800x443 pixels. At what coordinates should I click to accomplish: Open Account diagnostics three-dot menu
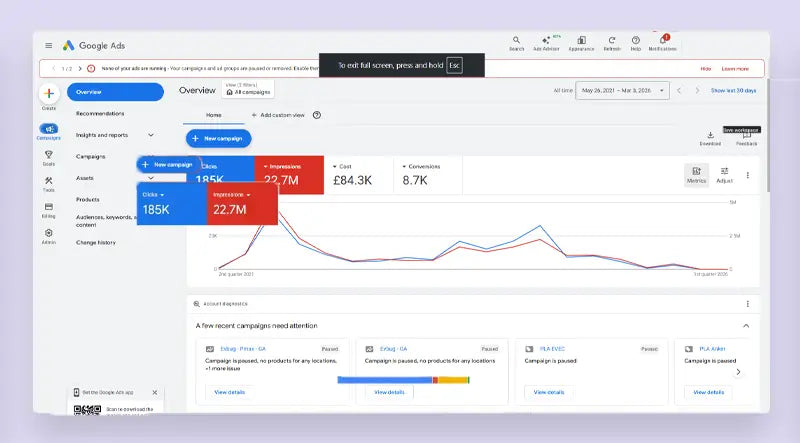pyautogui.click(x=748, y=304)
